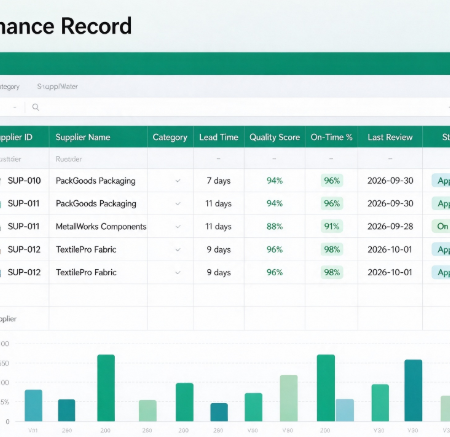
Task: Sort by the Lead Time column header
Action: point(219,137)
